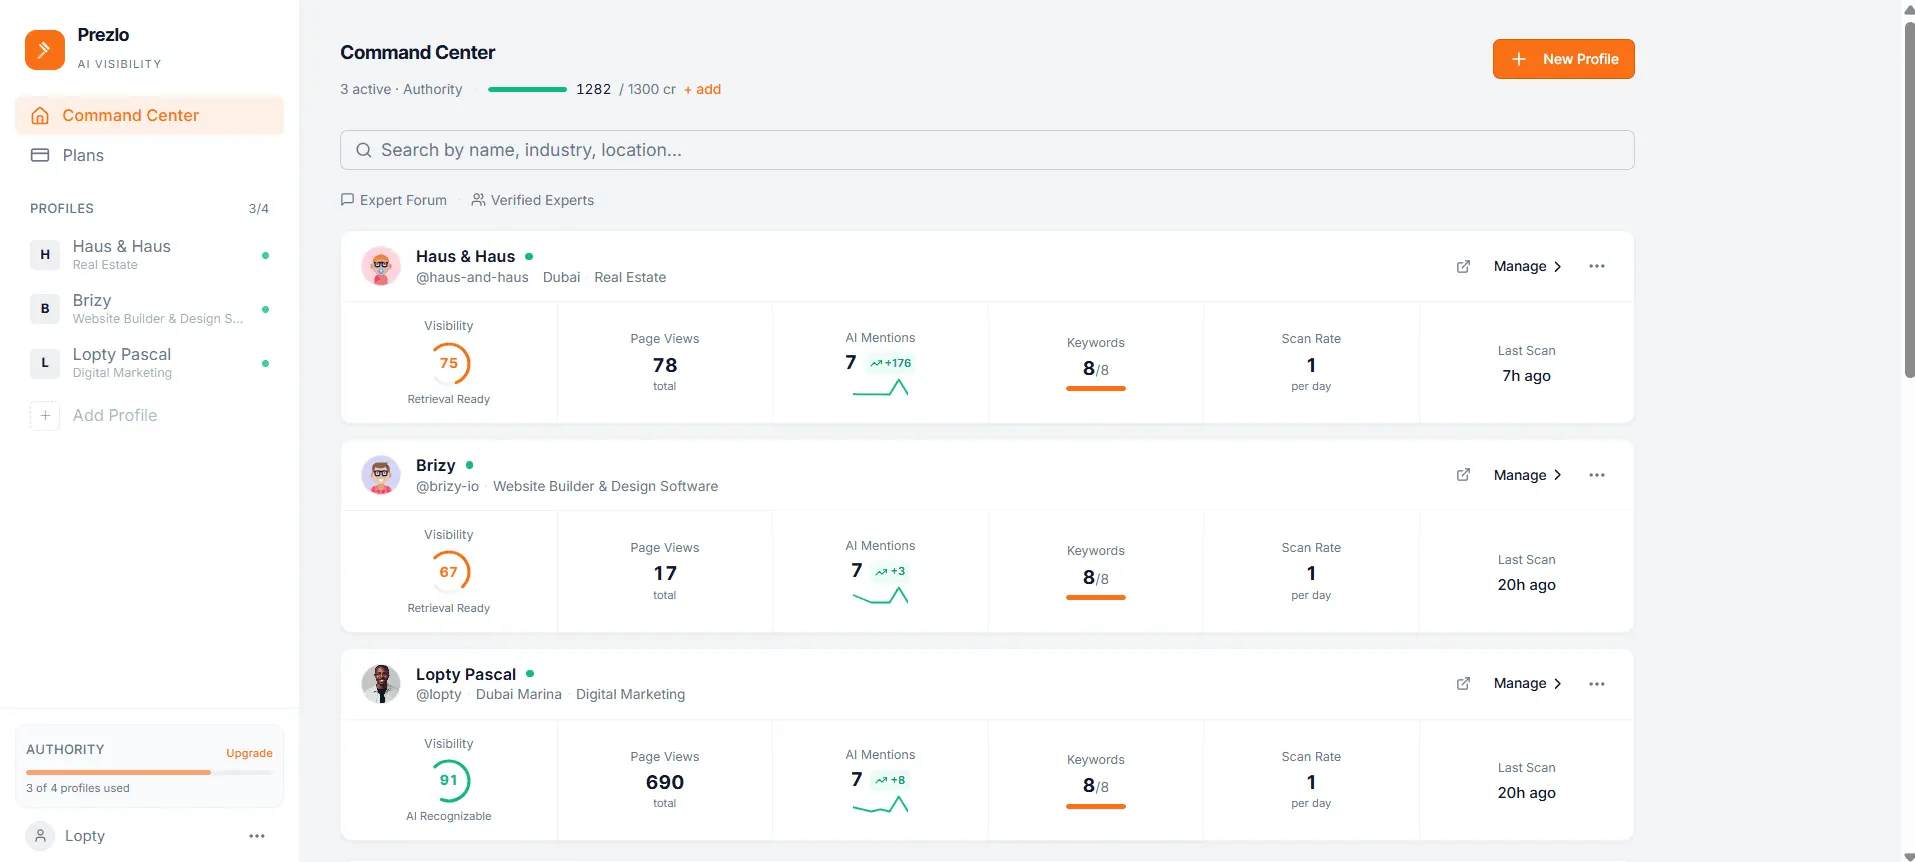Click Manage for Lopty Pascal

[1527, 683]
